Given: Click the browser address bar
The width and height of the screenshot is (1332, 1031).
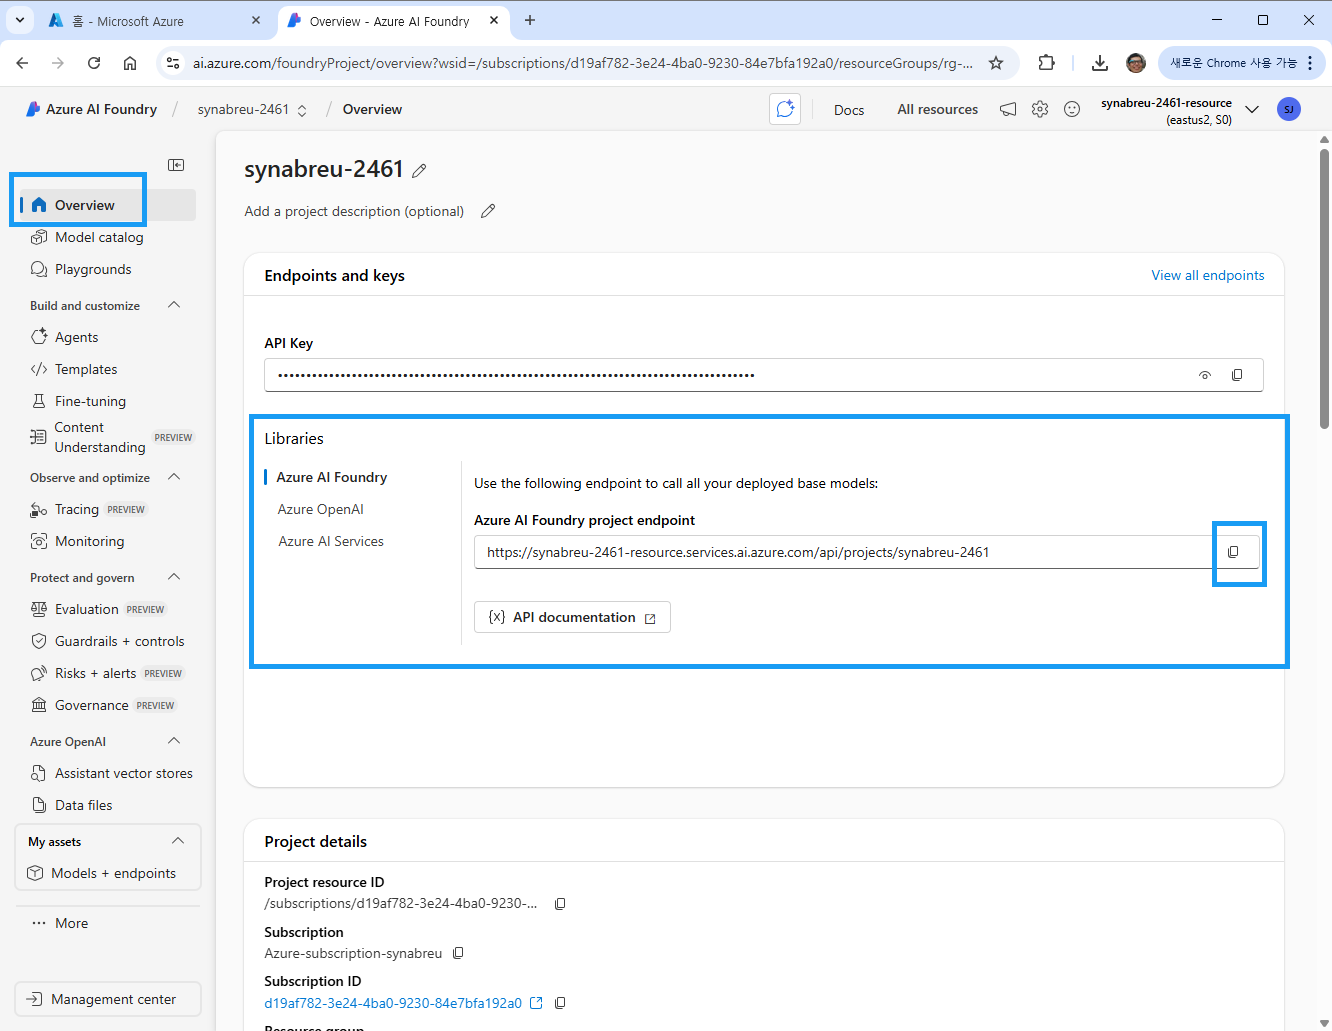Looking at the screenshot, I should pos(583,63).
